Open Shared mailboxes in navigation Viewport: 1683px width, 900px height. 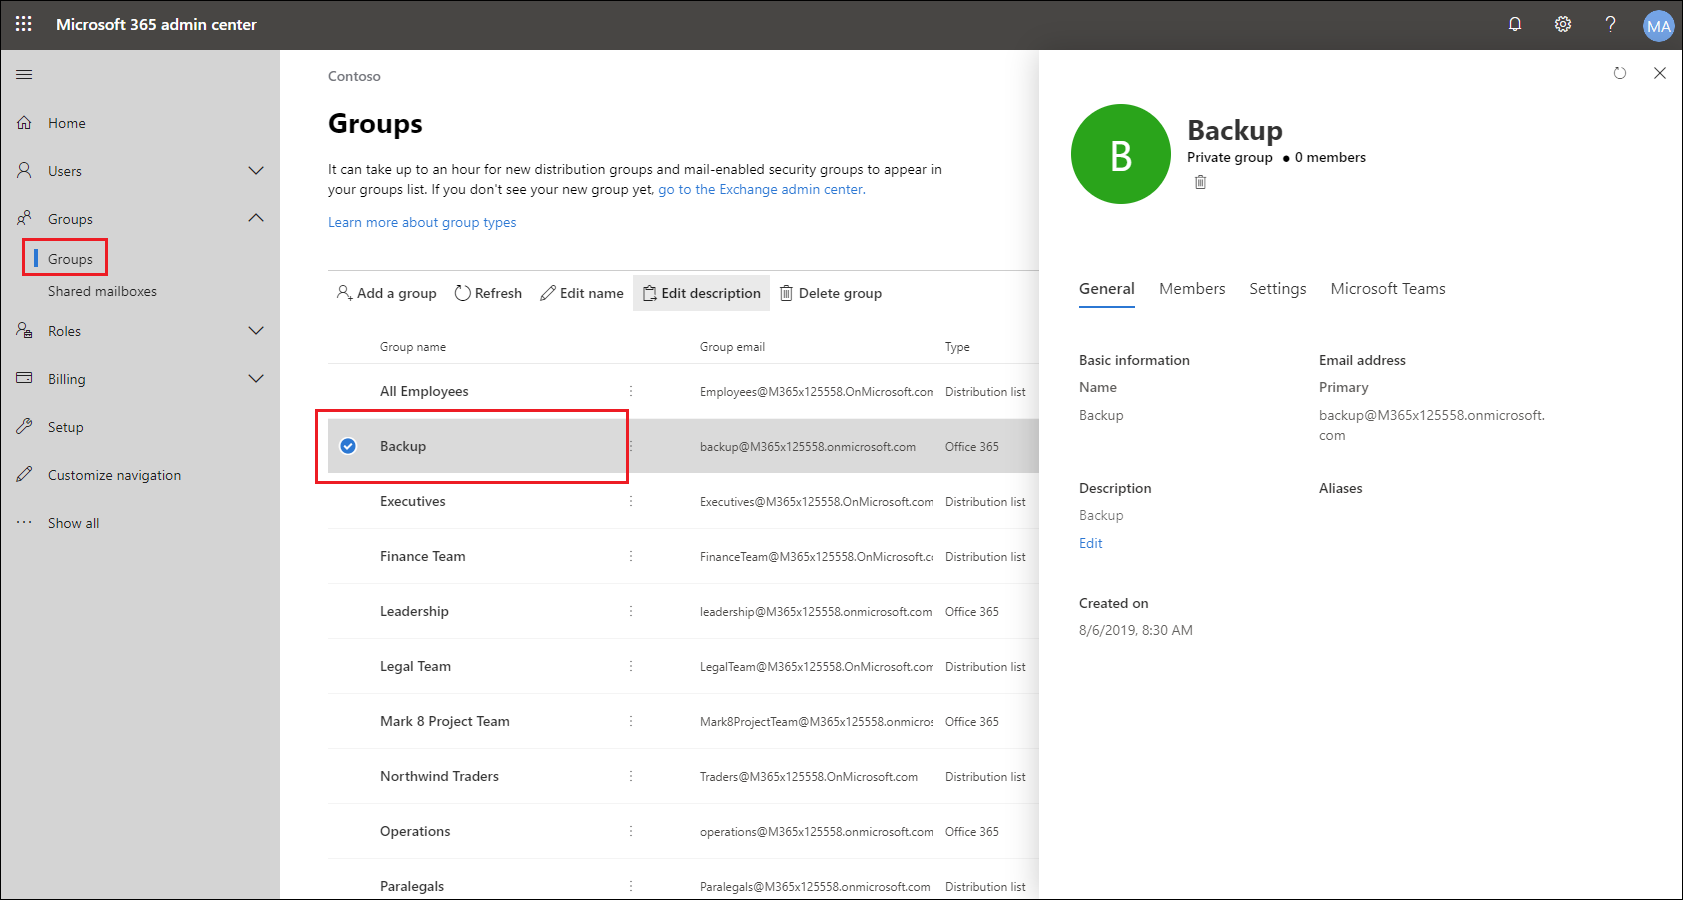[x=102, y=291]
